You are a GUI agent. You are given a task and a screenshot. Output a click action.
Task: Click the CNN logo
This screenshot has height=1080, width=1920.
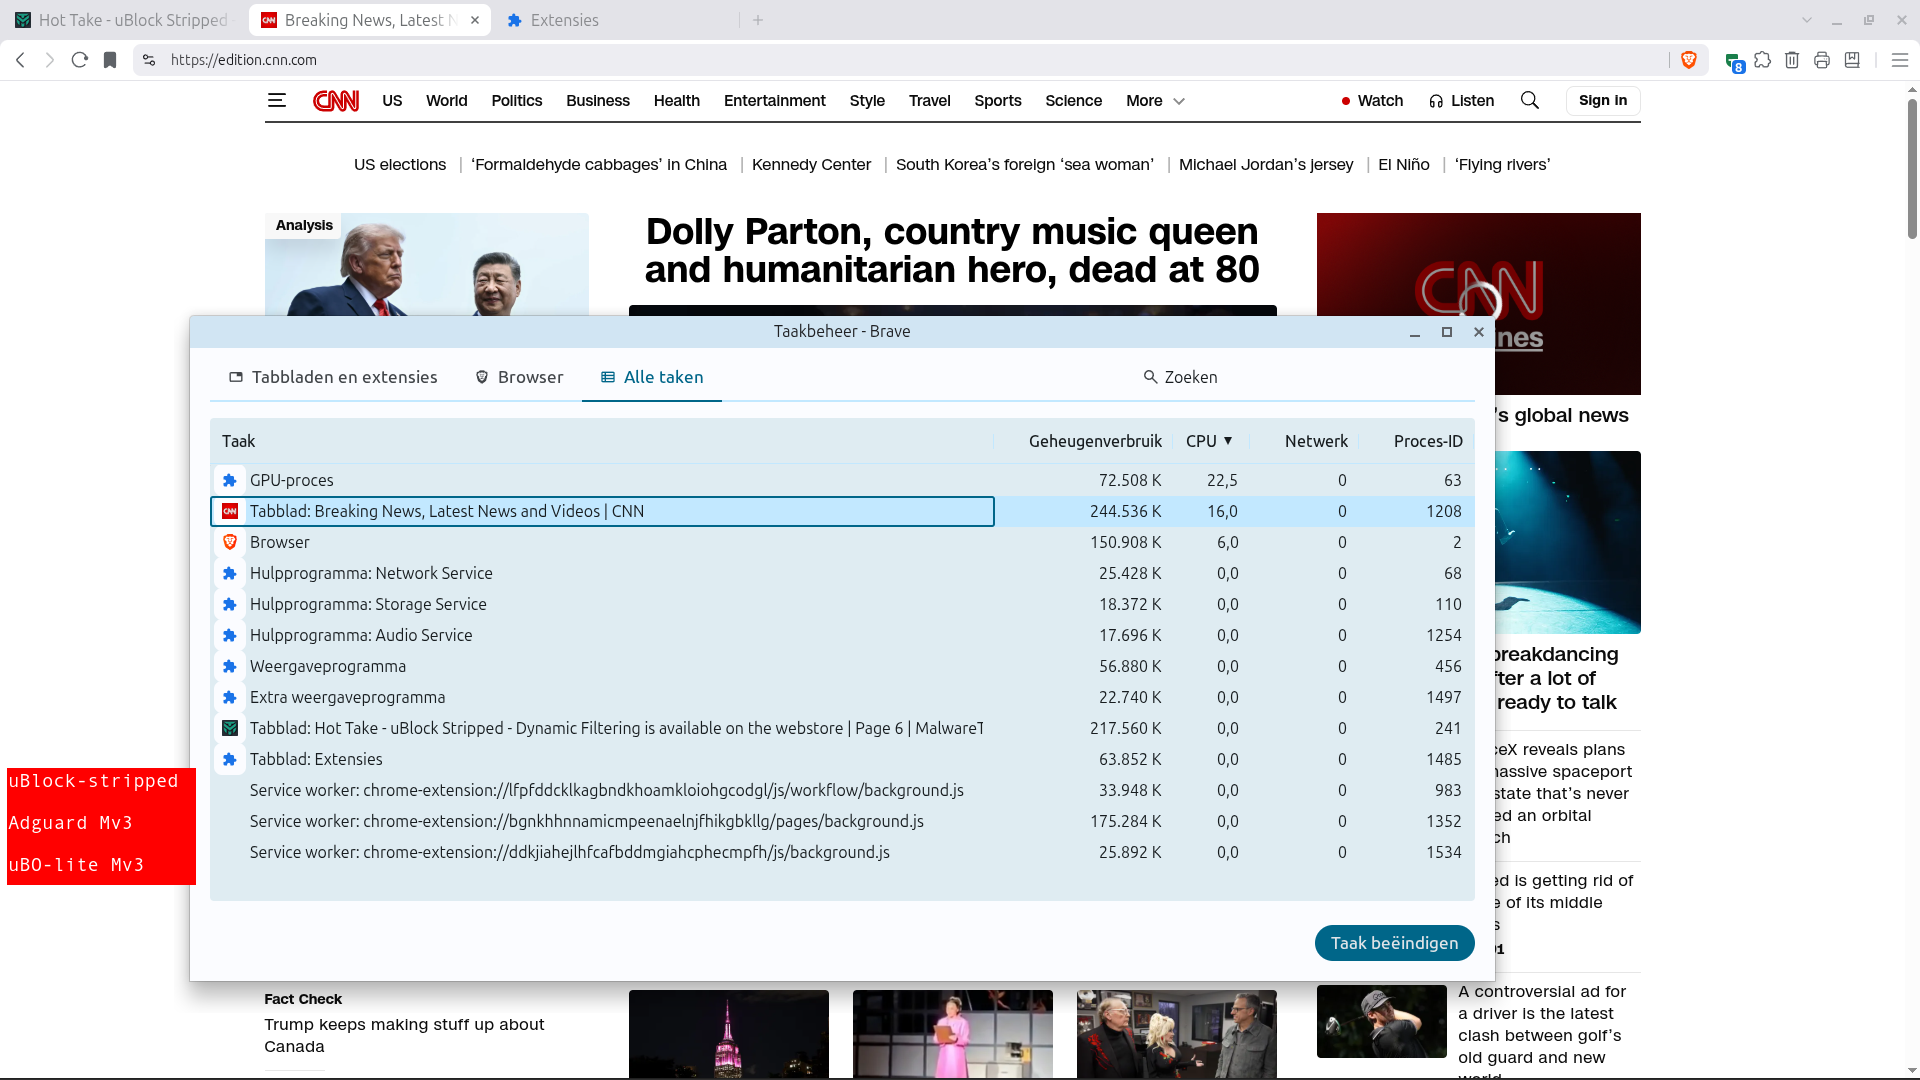click(x=336, y=100)
